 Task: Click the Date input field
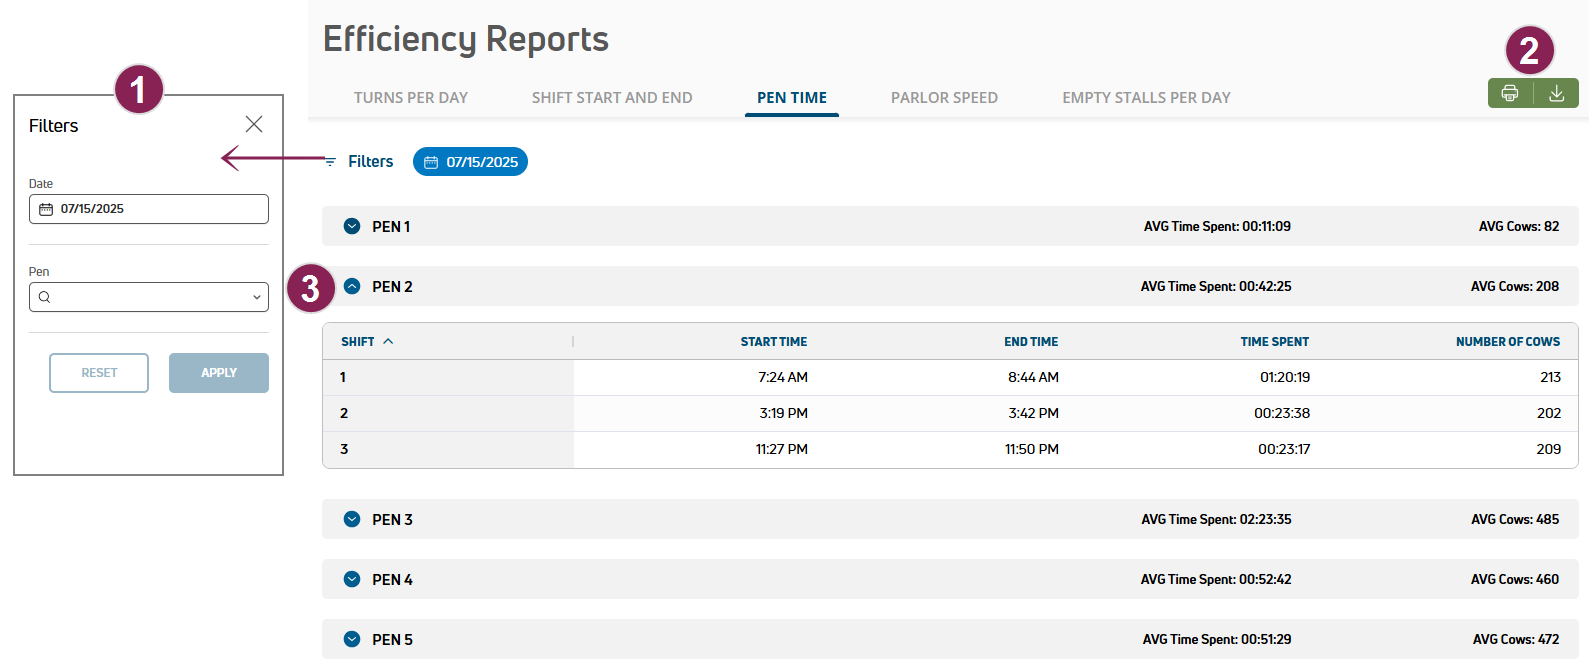click(x=160, y=209)
